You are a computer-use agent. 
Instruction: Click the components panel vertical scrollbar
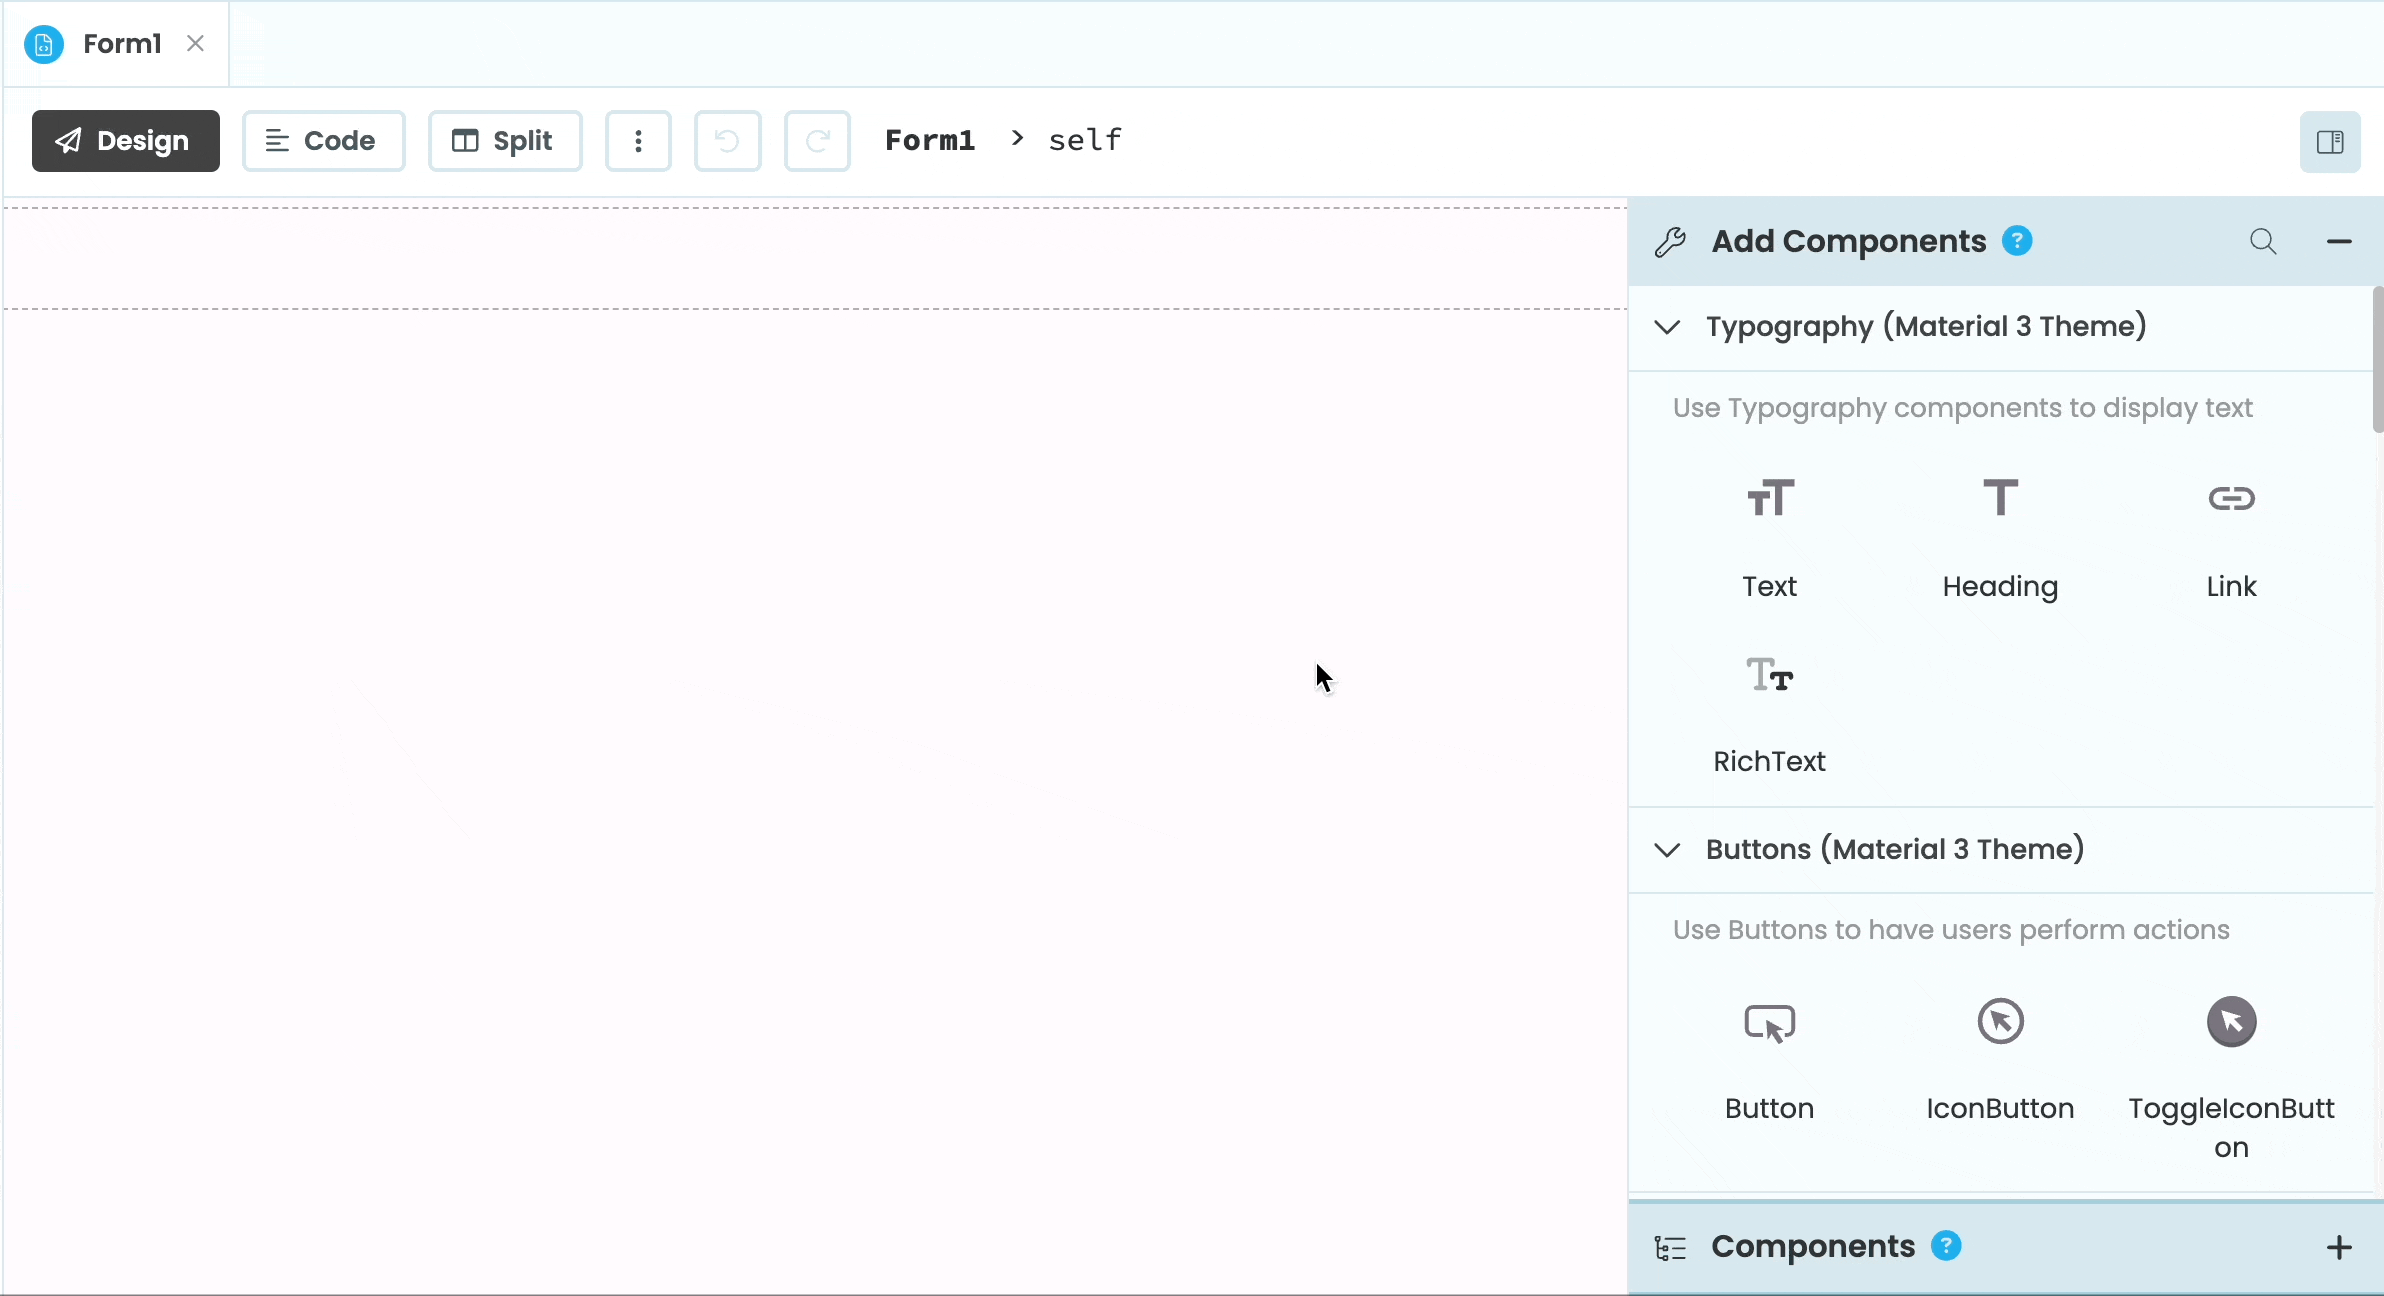[x=2378, y=360]
